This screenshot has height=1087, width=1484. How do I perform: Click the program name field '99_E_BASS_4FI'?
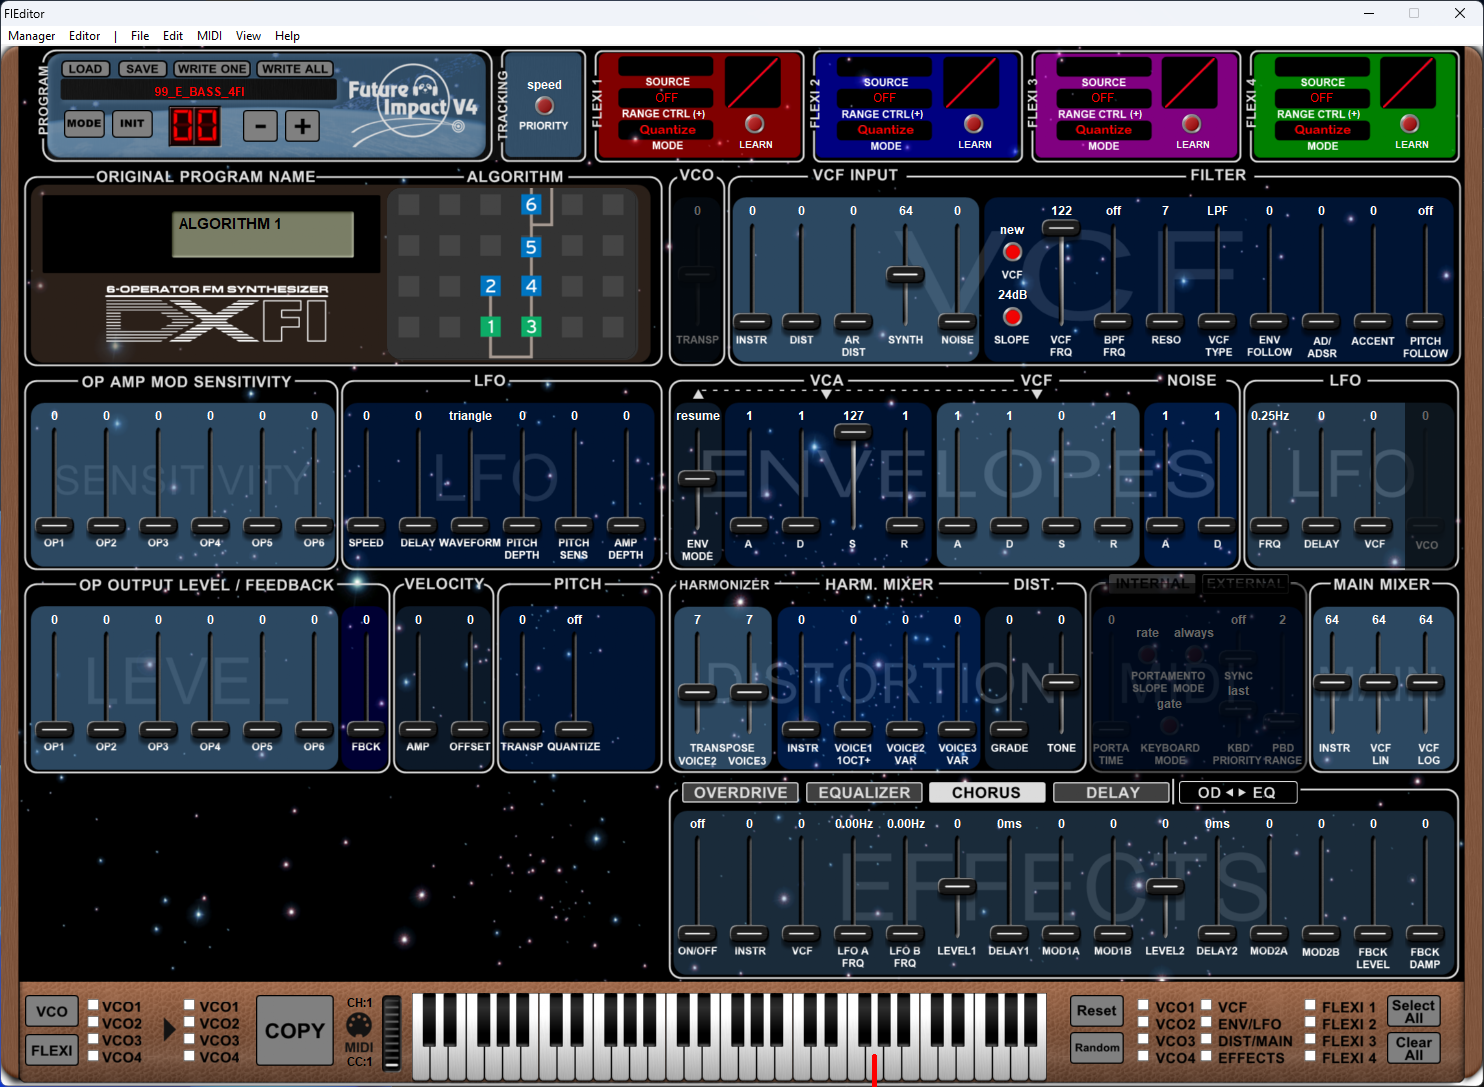[x=199, y=91]
